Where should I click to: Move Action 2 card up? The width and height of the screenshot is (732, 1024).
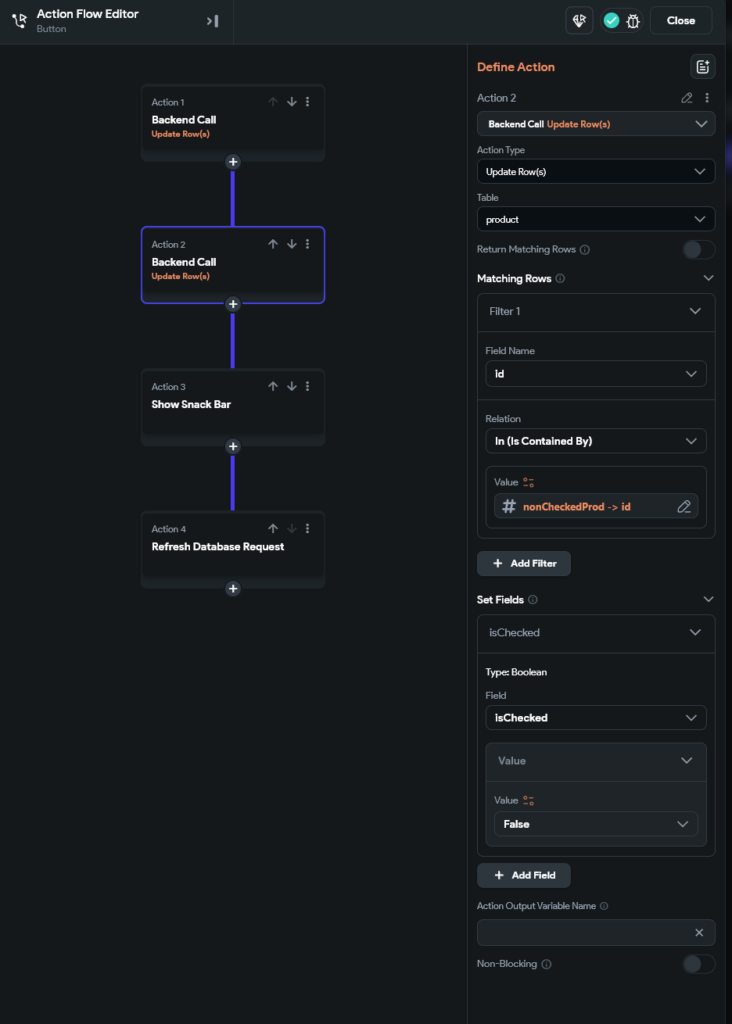tap(273, 244)
